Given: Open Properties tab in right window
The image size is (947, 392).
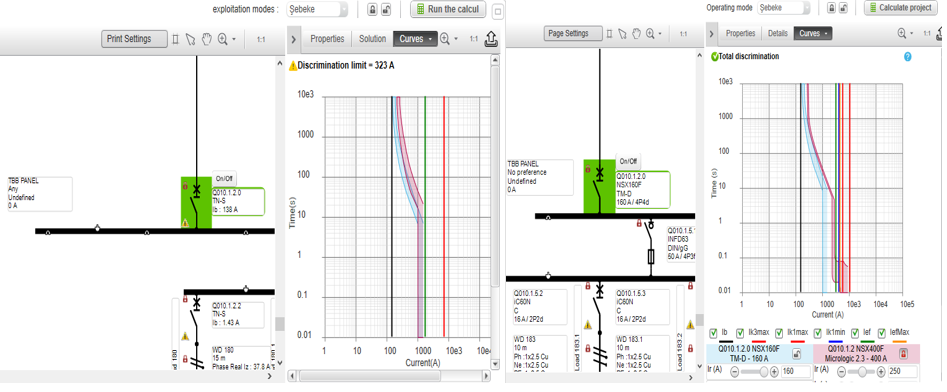Looking at the screenshot, I should (740, 34).
